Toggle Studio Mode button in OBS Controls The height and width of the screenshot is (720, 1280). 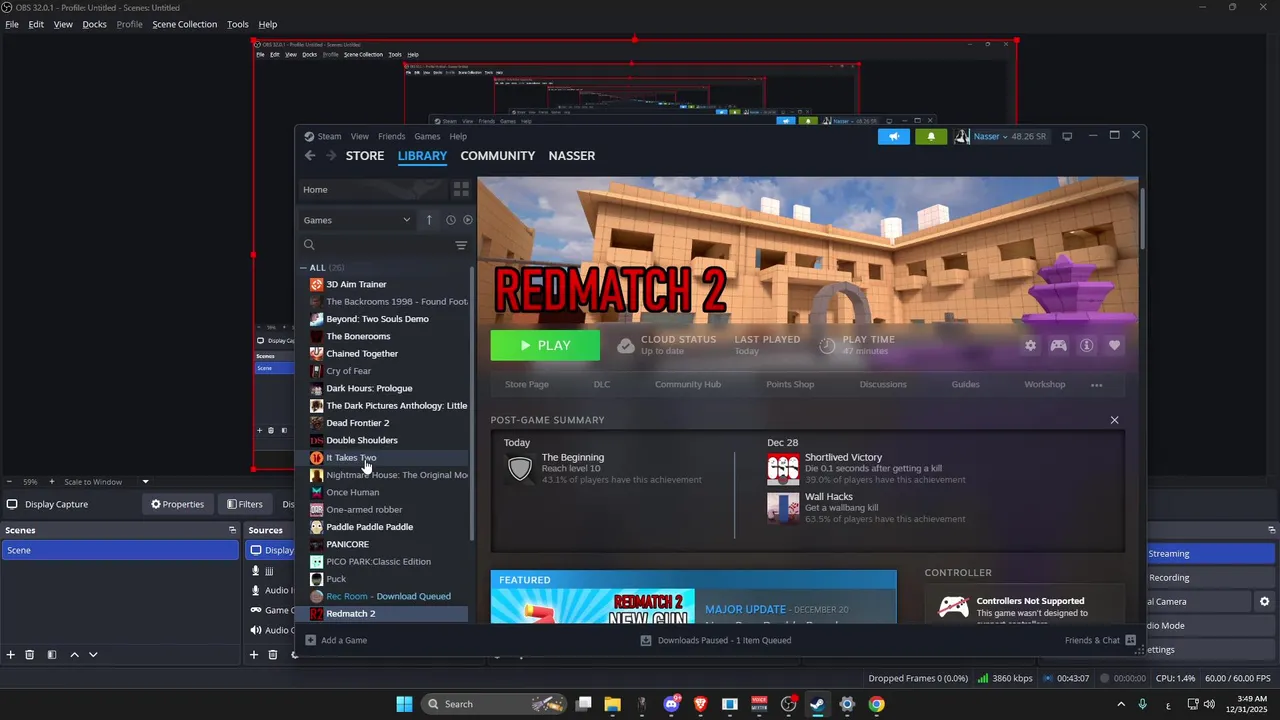1211,626
